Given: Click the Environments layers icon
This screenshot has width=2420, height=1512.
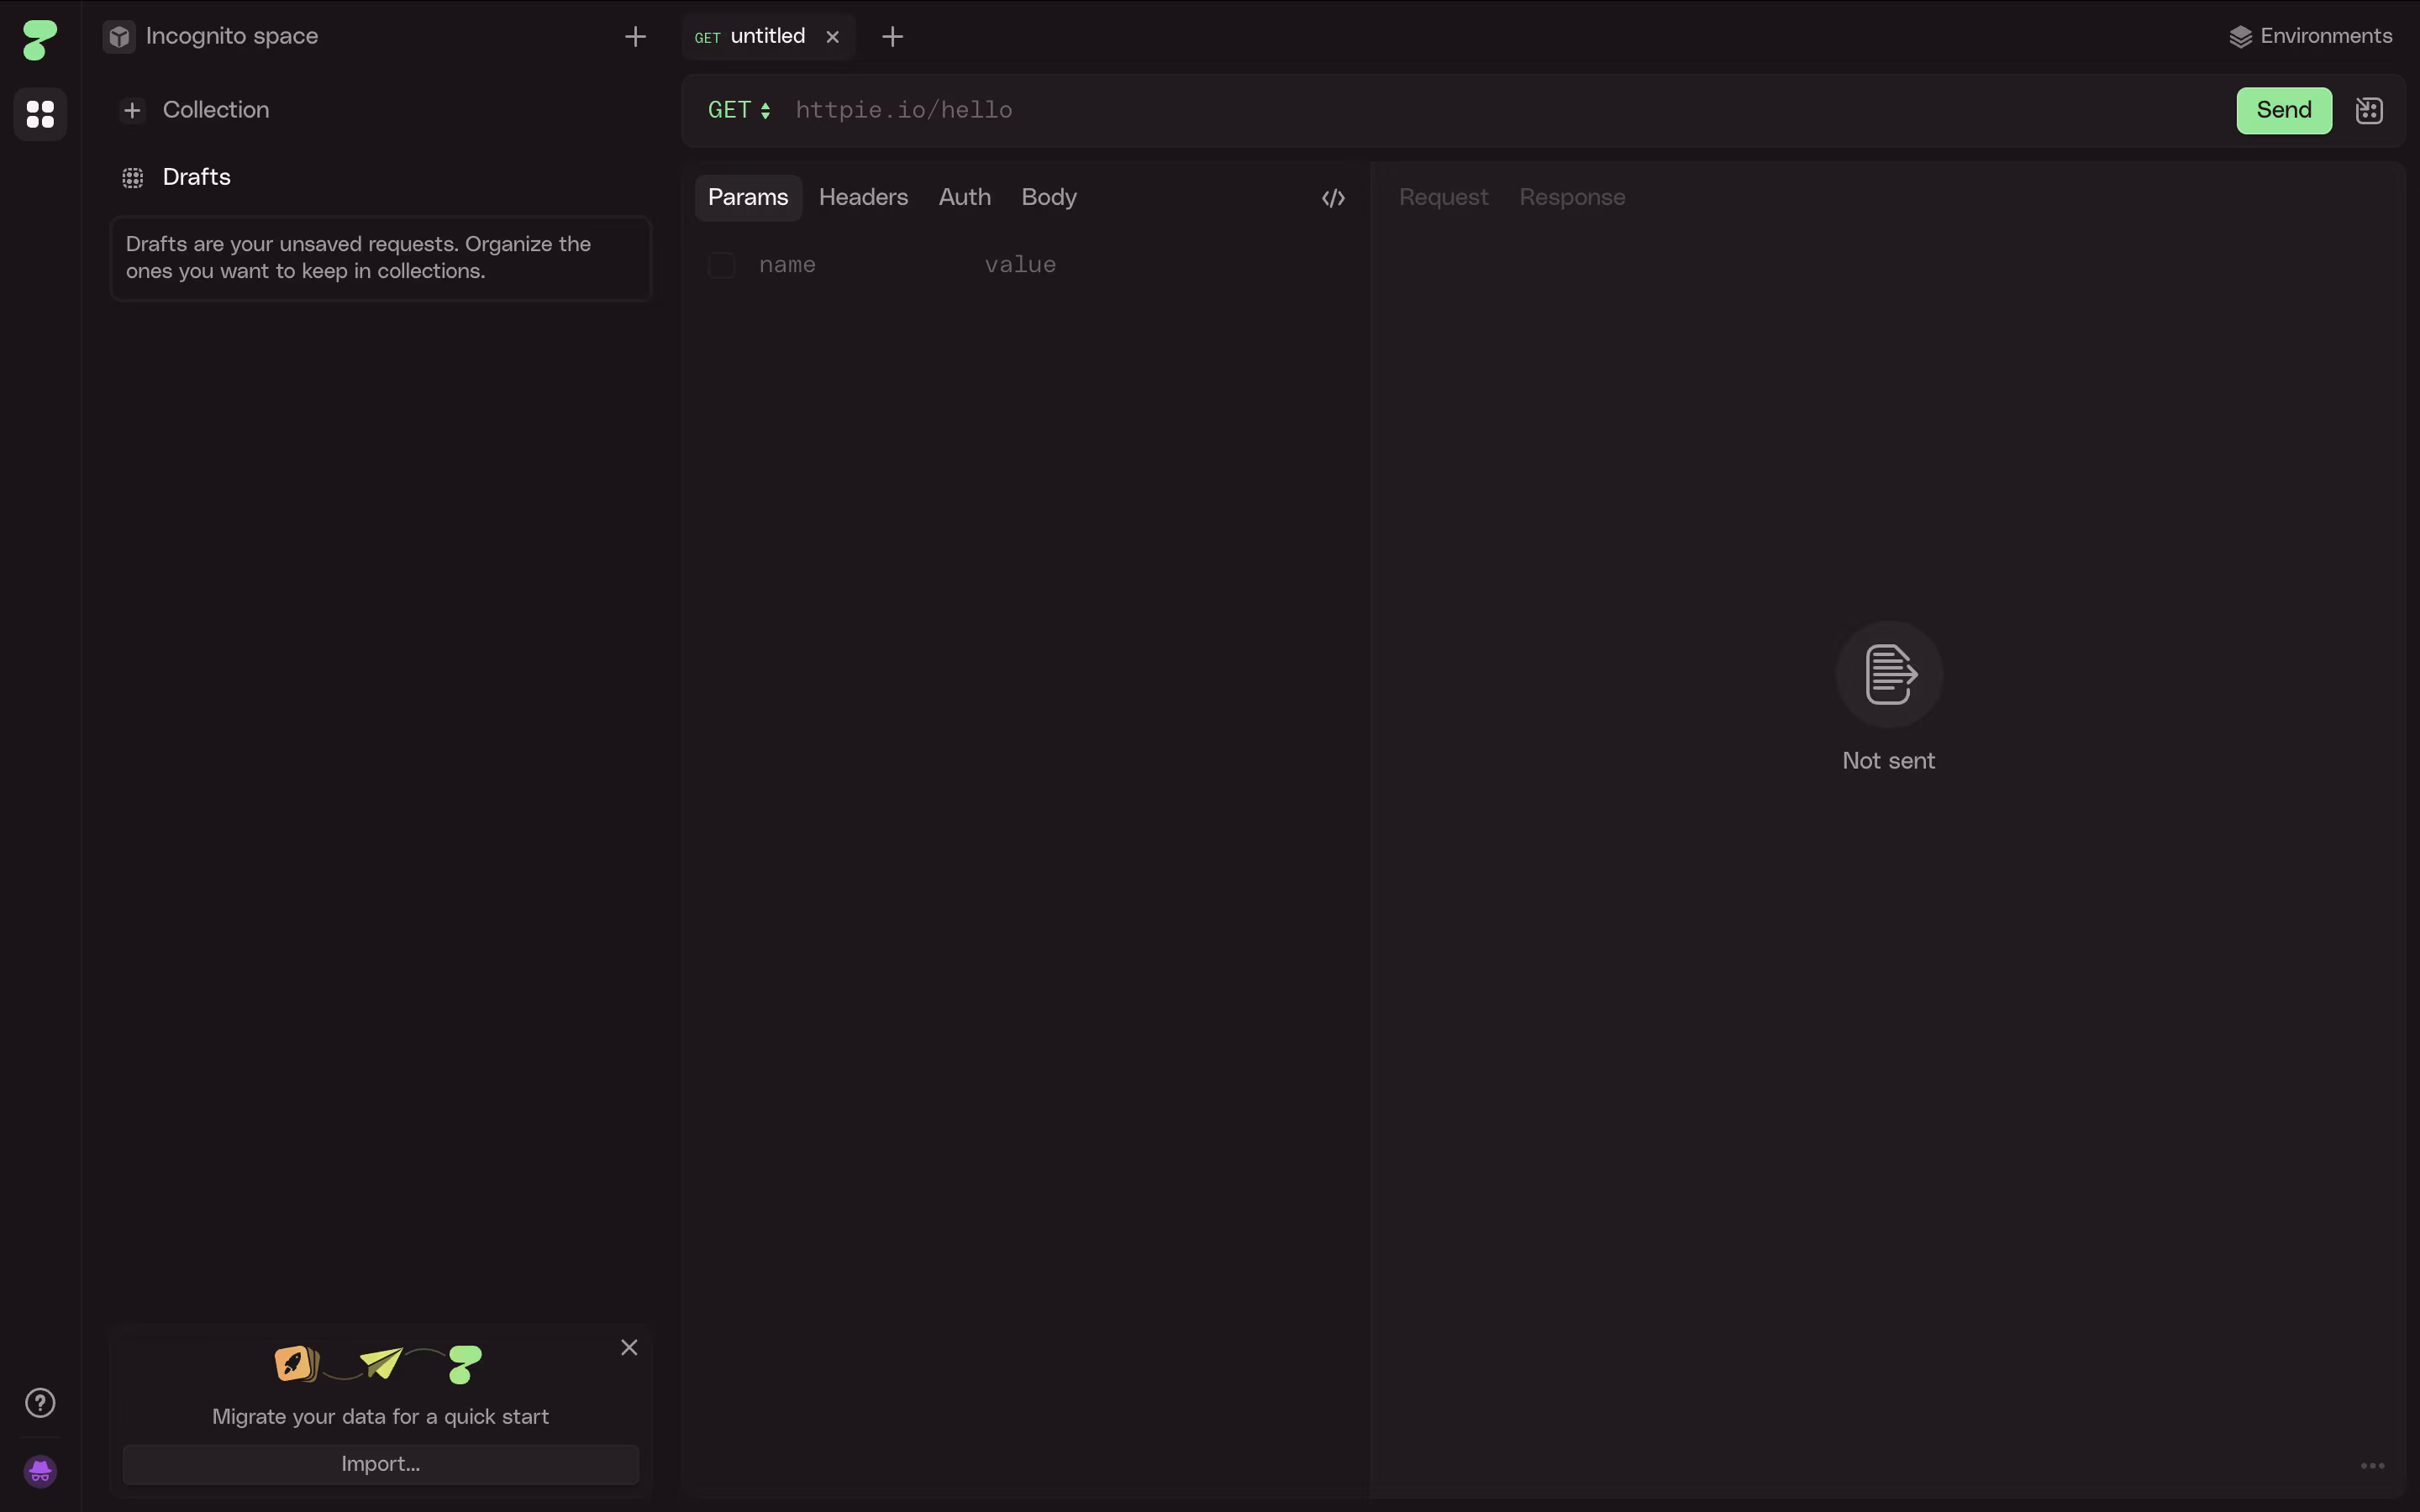Looking at the screenshot, I should point(2240,37).
